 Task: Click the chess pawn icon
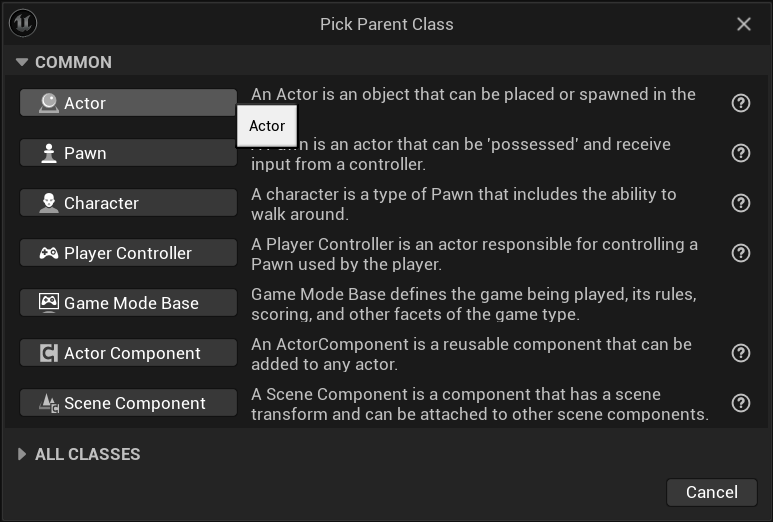point(48,153)
